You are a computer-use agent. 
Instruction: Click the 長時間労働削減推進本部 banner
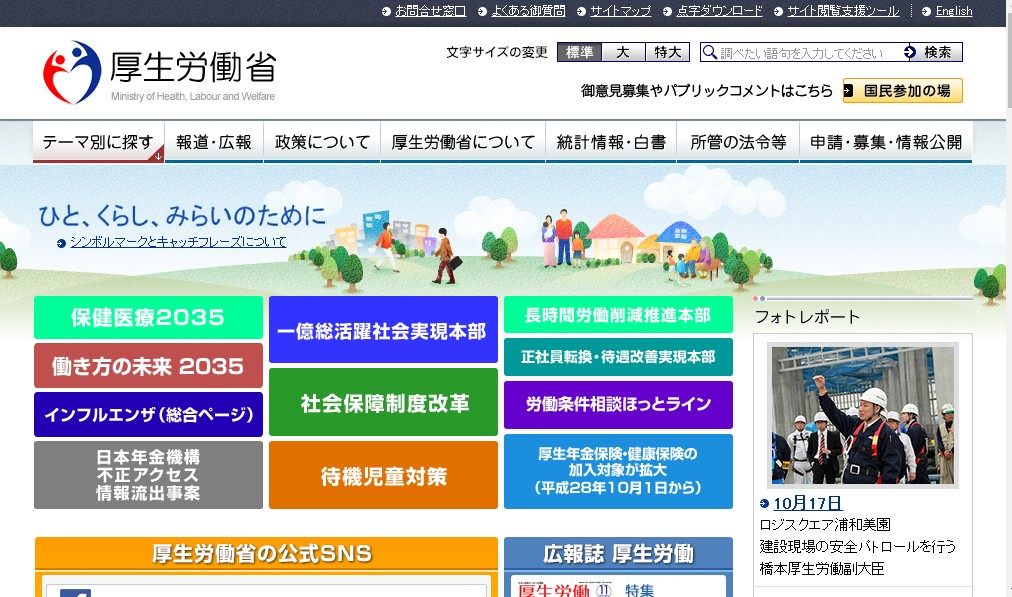(x=618, y=314)
